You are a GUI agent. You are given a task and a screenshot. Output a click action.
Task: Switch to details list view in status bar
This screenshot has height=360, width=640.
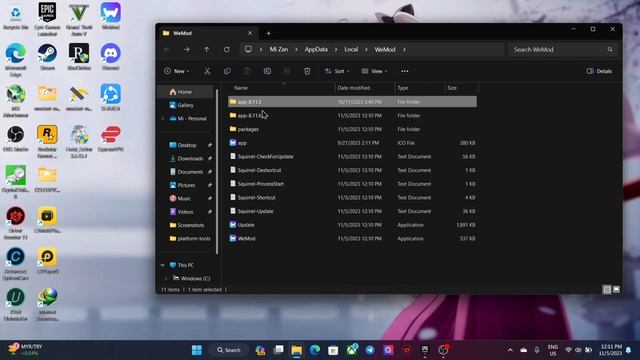pyautogui.click(x=607, y=289)
